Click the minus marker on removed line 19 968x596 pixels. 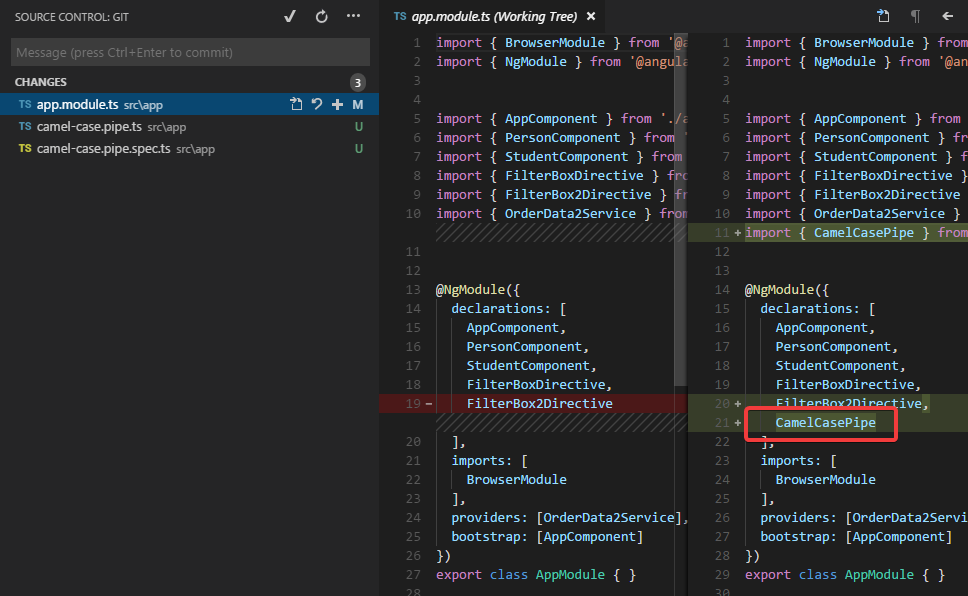pos(429,404)
